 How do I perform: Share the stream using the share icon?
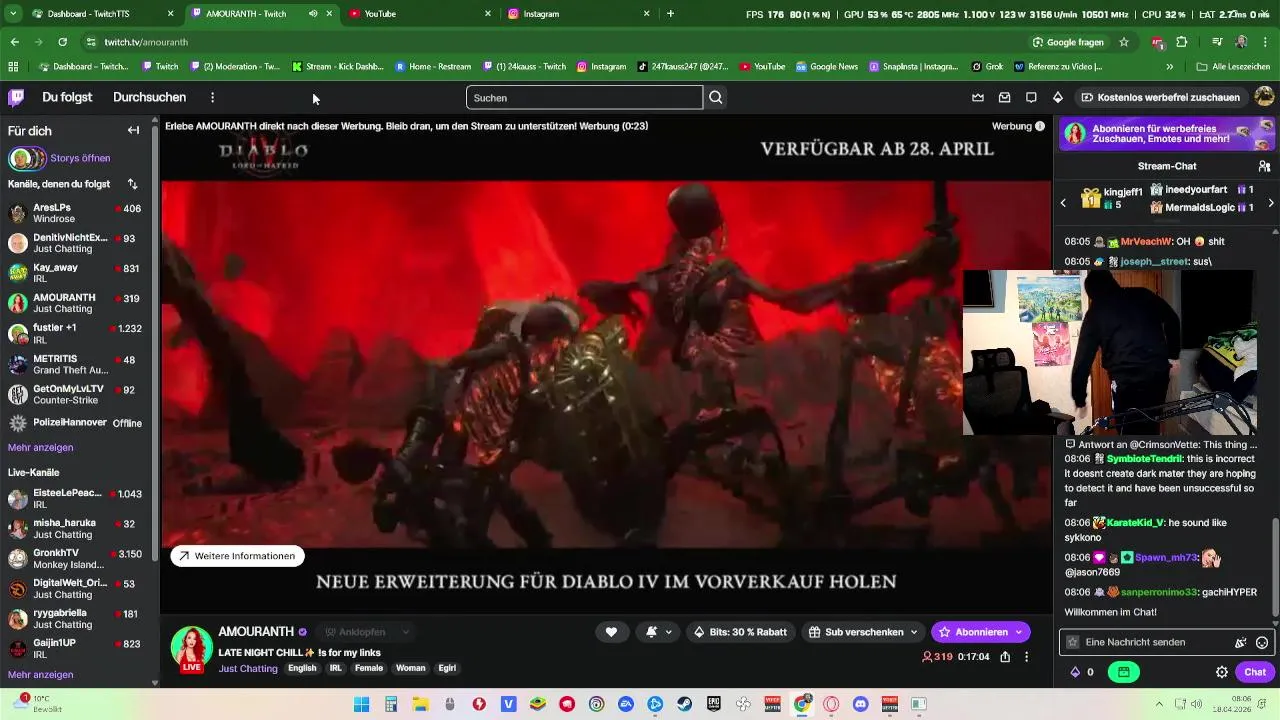[x=1005, y=657]
